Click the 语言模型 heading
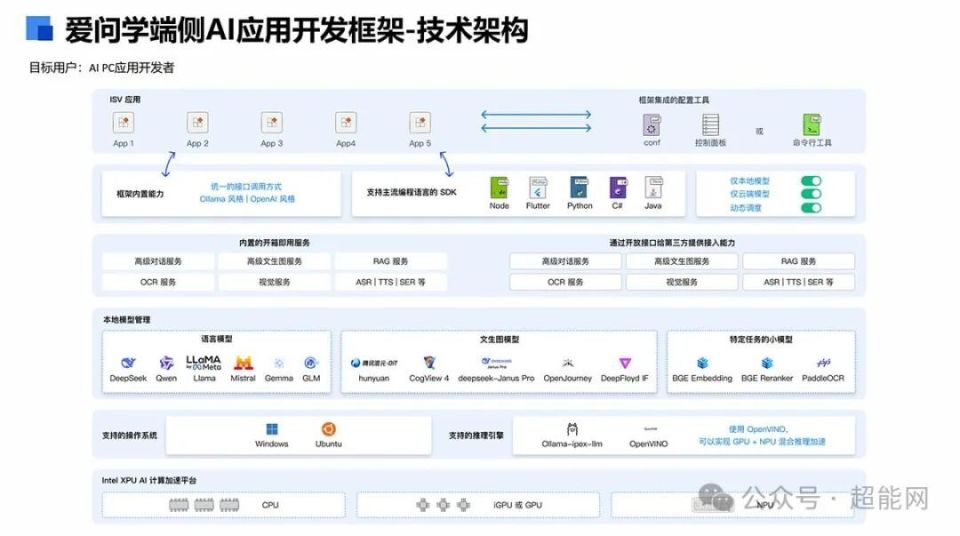960x536 pixels. pos(216,339)
